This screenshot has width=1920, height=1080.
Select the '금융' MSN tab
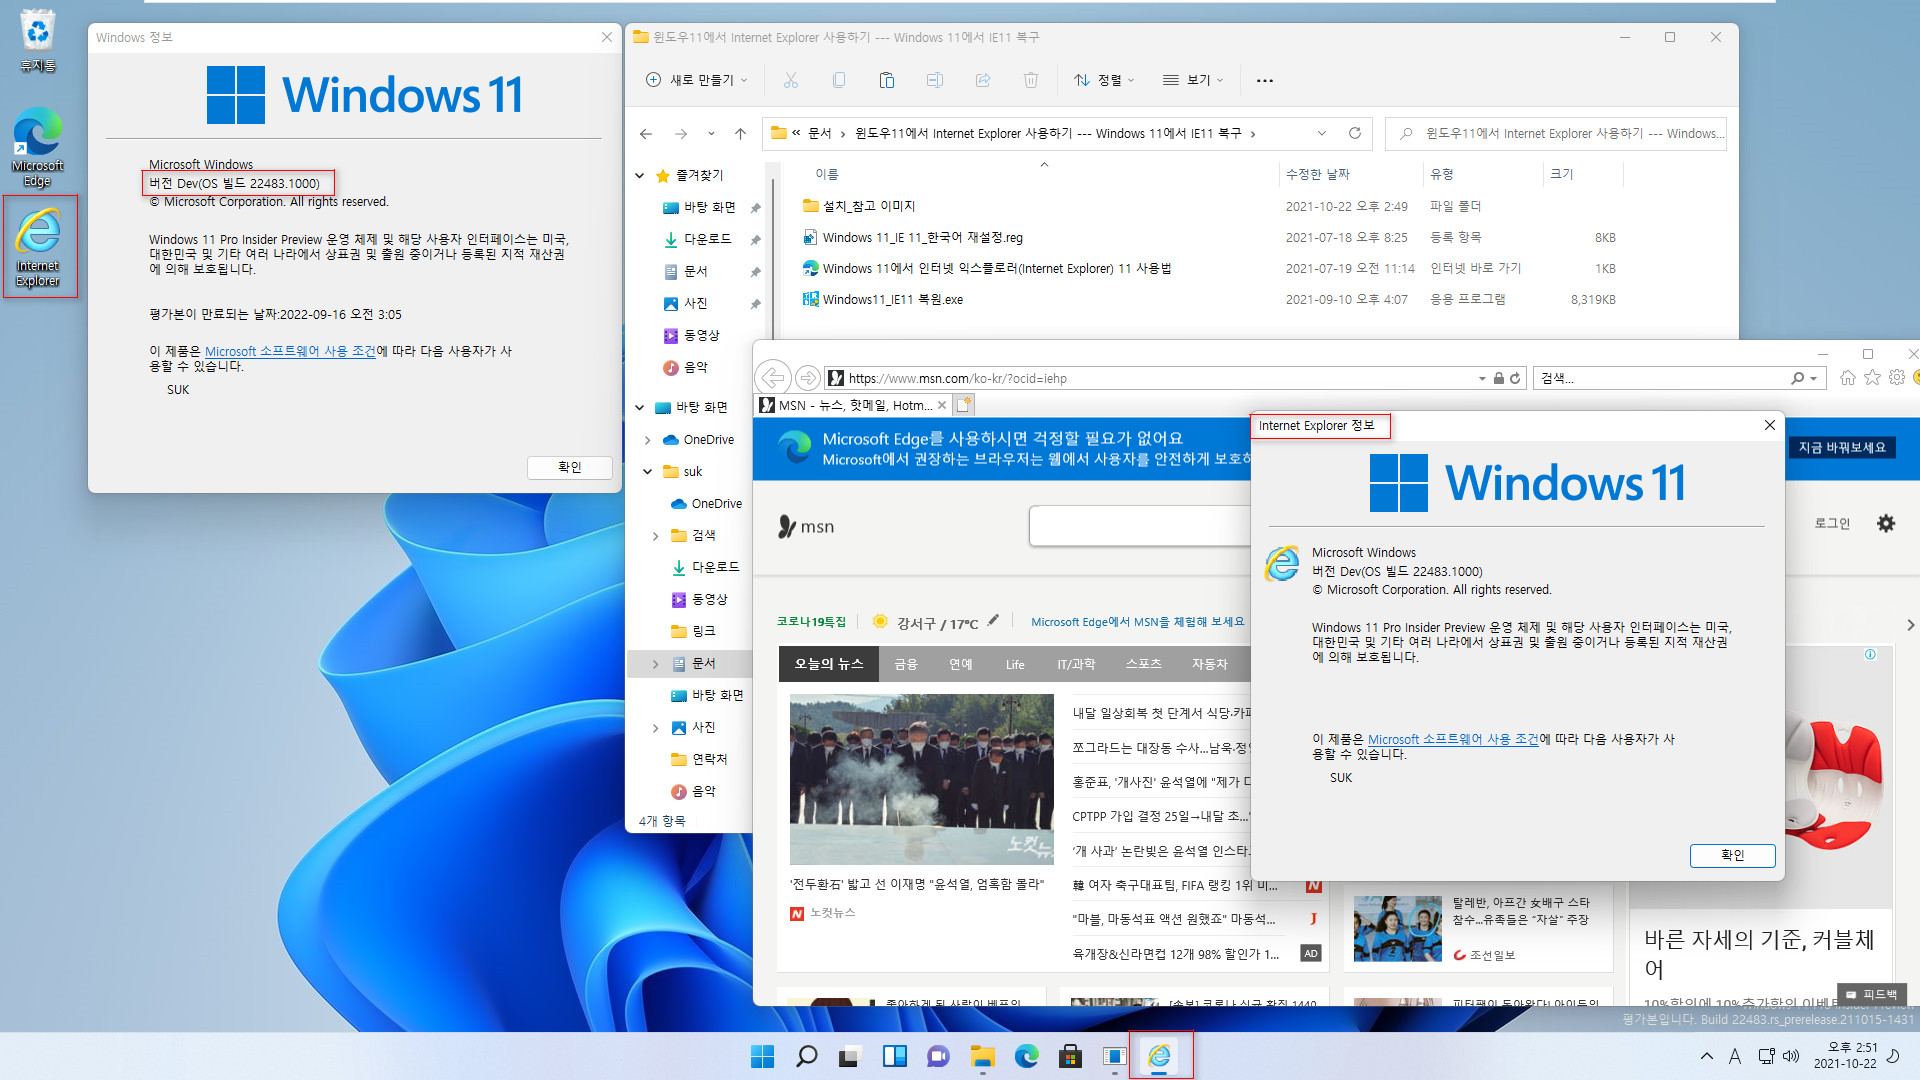coord(906,664)
